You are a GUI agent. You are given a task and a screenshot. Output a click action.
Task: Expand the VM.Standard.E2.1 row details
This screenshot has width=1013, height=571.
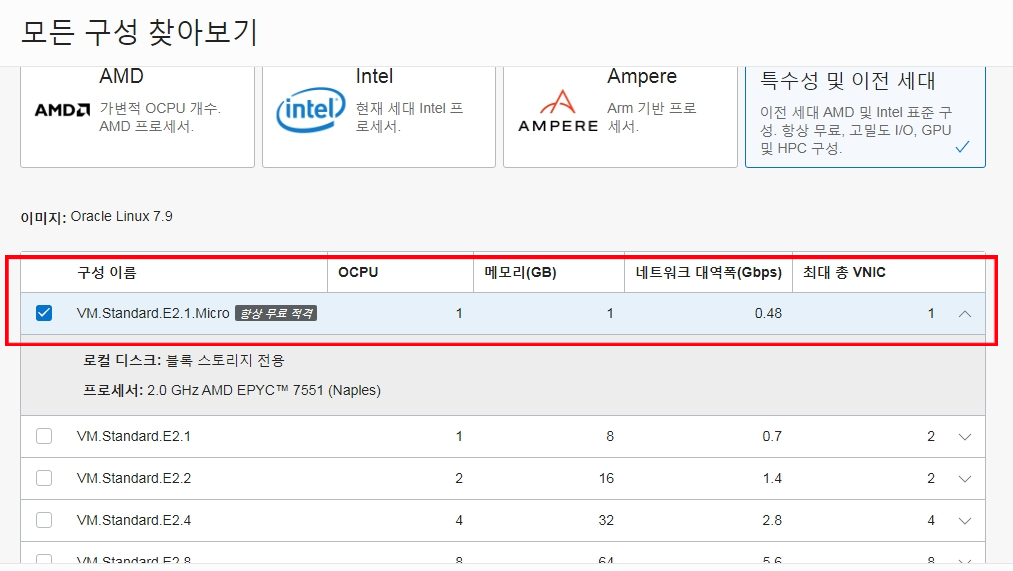pyautogui.click(x=965, y=437)
